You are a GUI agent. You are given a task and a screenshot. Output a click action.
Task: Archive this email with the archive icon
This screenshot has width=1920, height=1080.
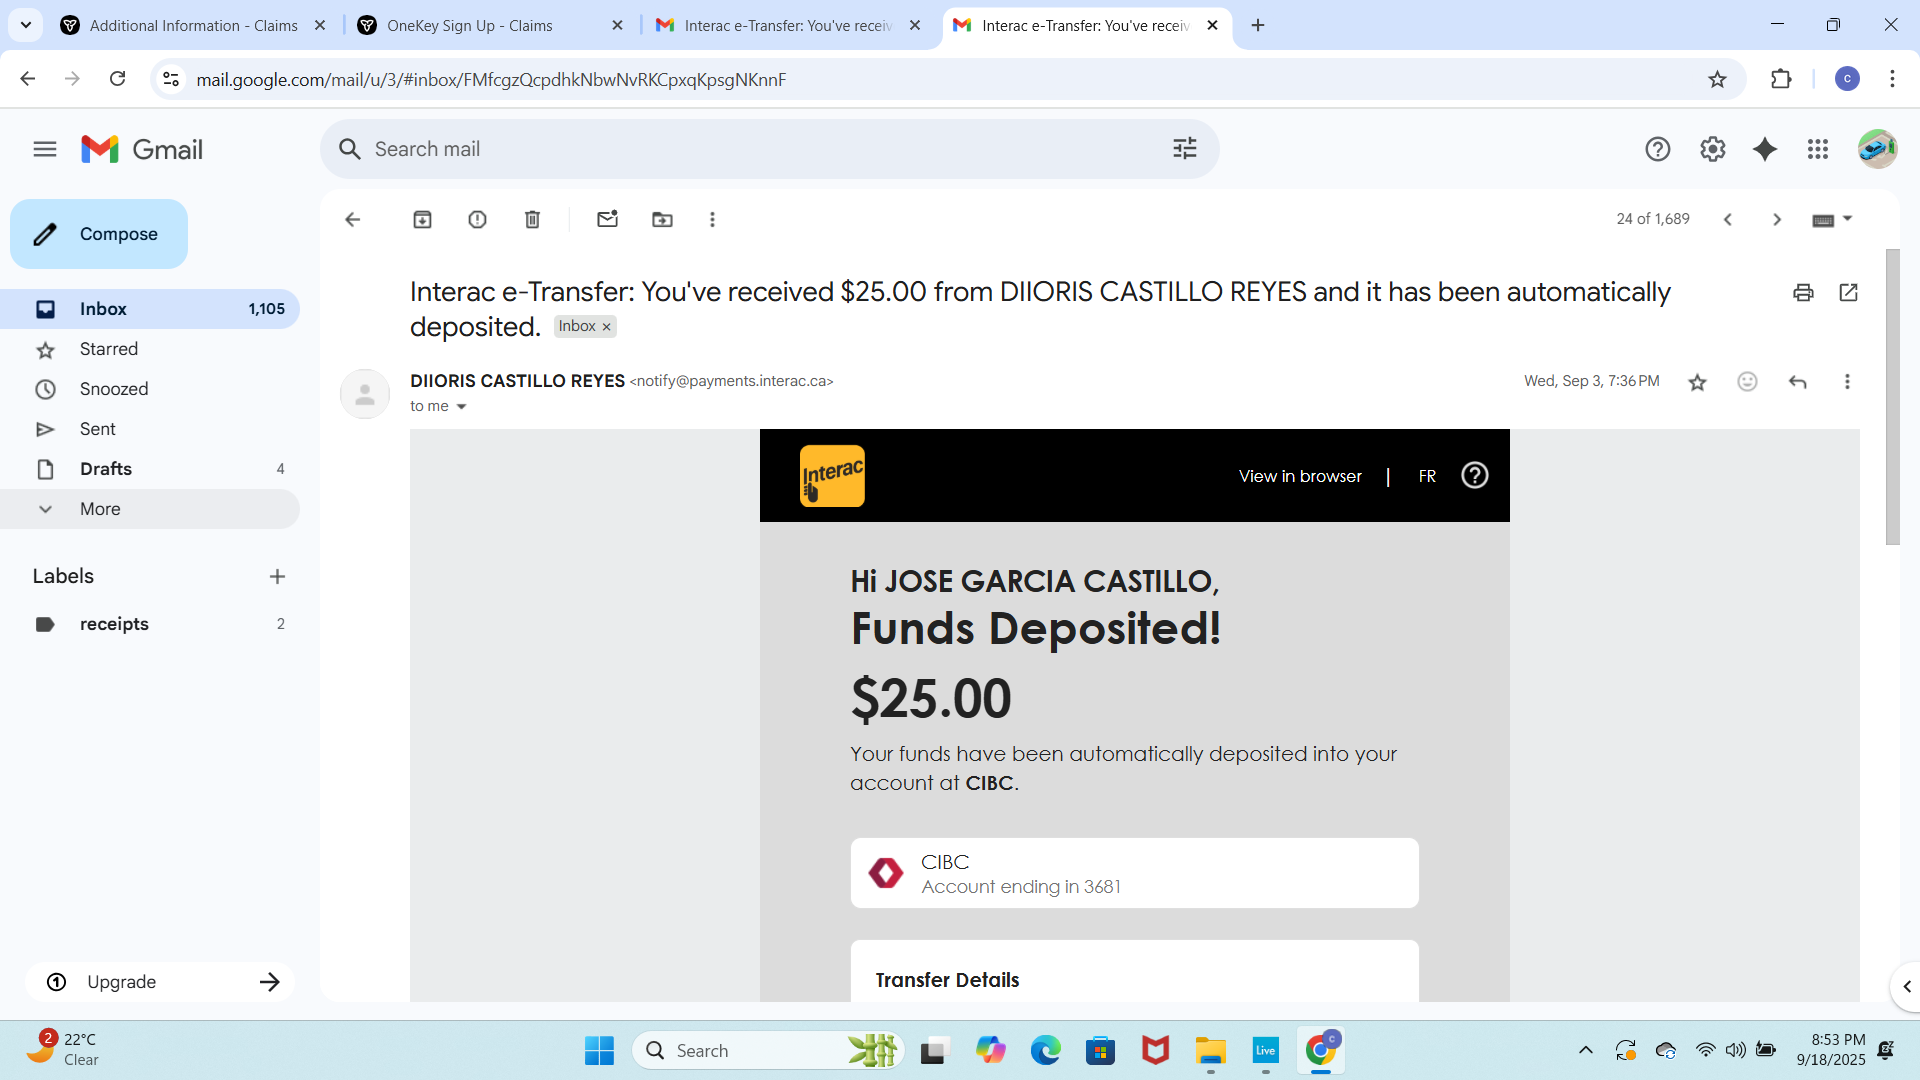422,219
